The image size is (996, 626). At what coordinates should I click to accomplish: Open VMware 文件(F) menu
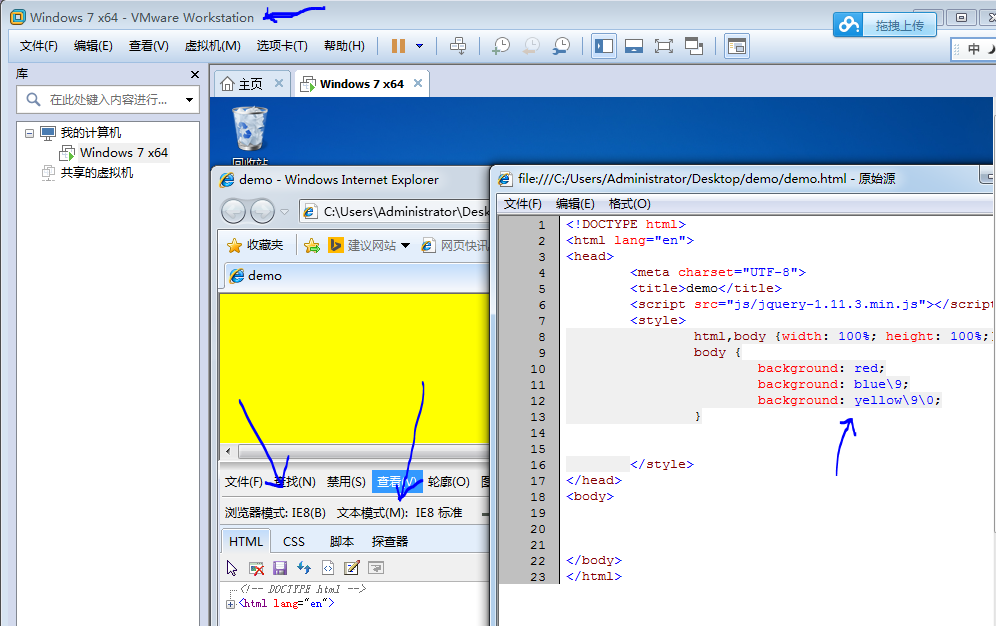click(x=39, y=46)
